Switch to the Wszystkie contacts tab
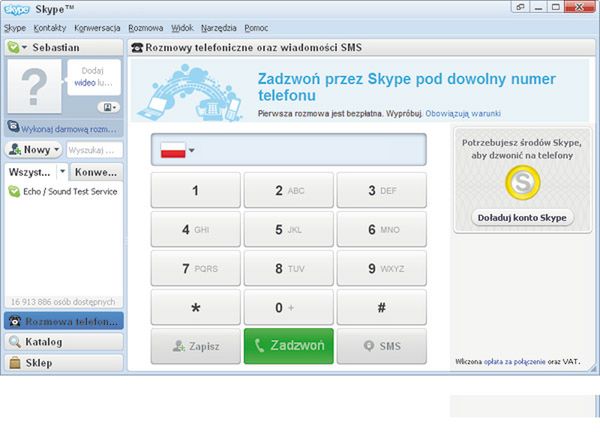 tap(30, 173)
